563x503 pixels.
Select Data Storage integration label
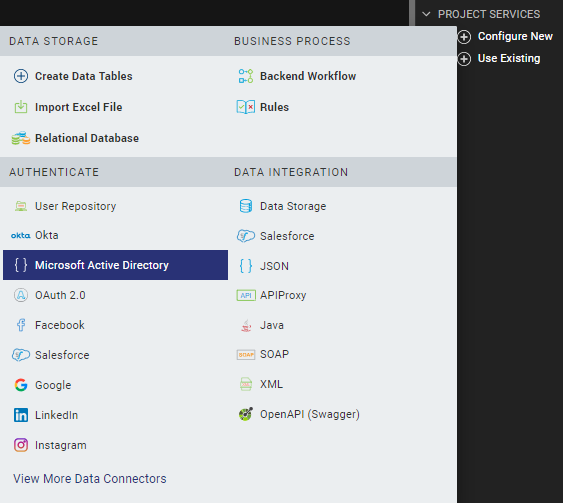293,206
